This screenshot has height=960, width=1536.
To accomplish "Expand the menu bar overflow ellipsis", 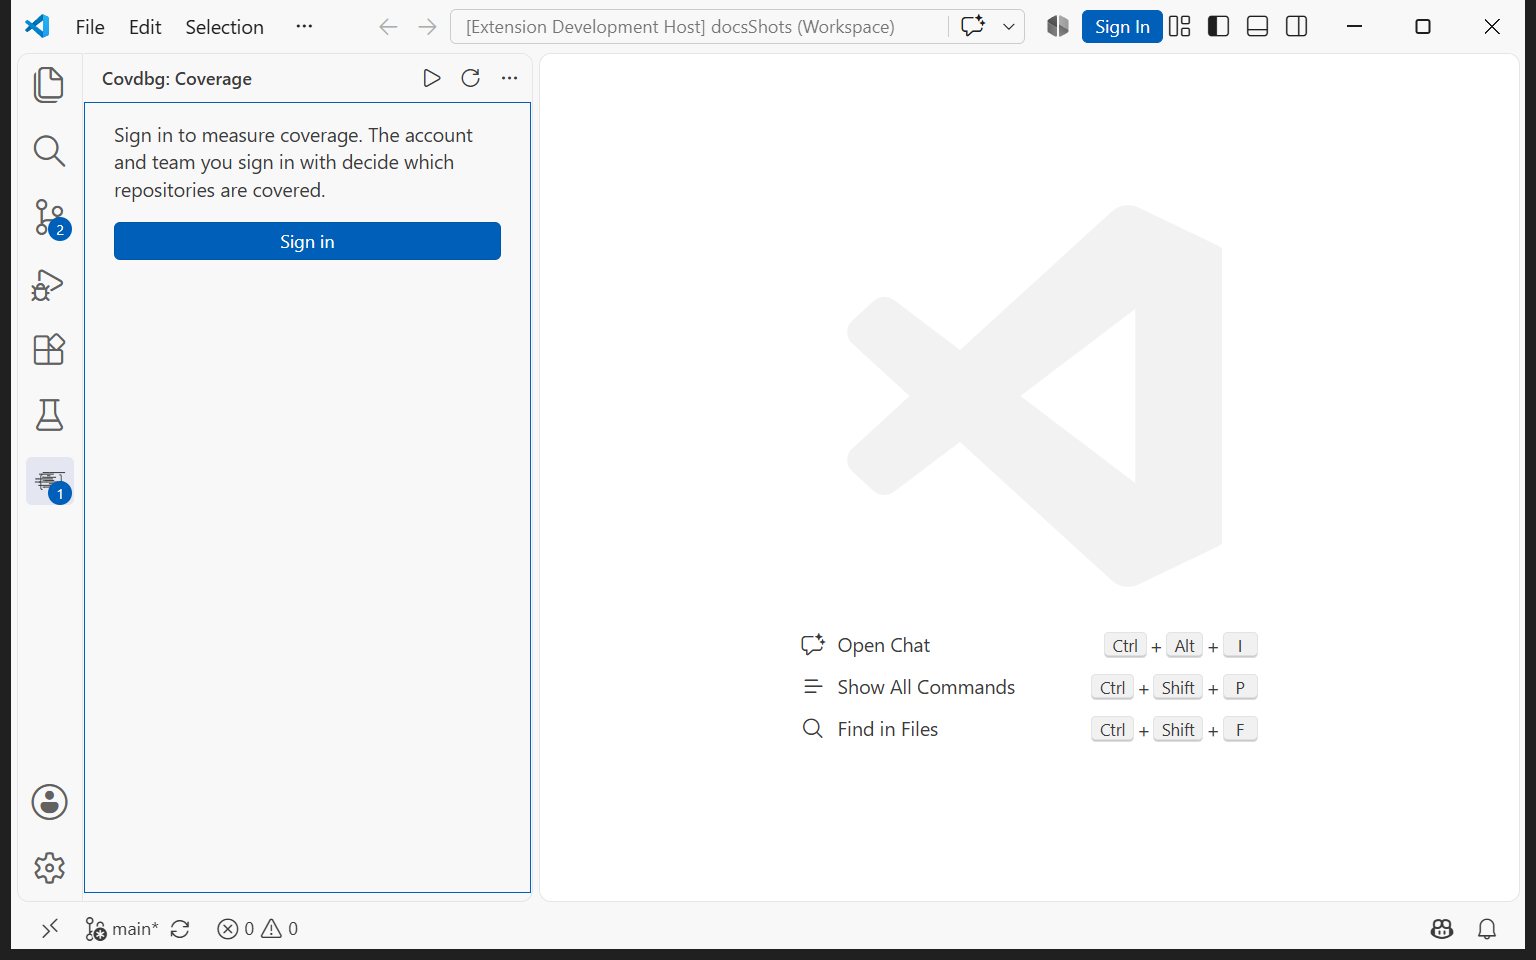I will [304, 27].
